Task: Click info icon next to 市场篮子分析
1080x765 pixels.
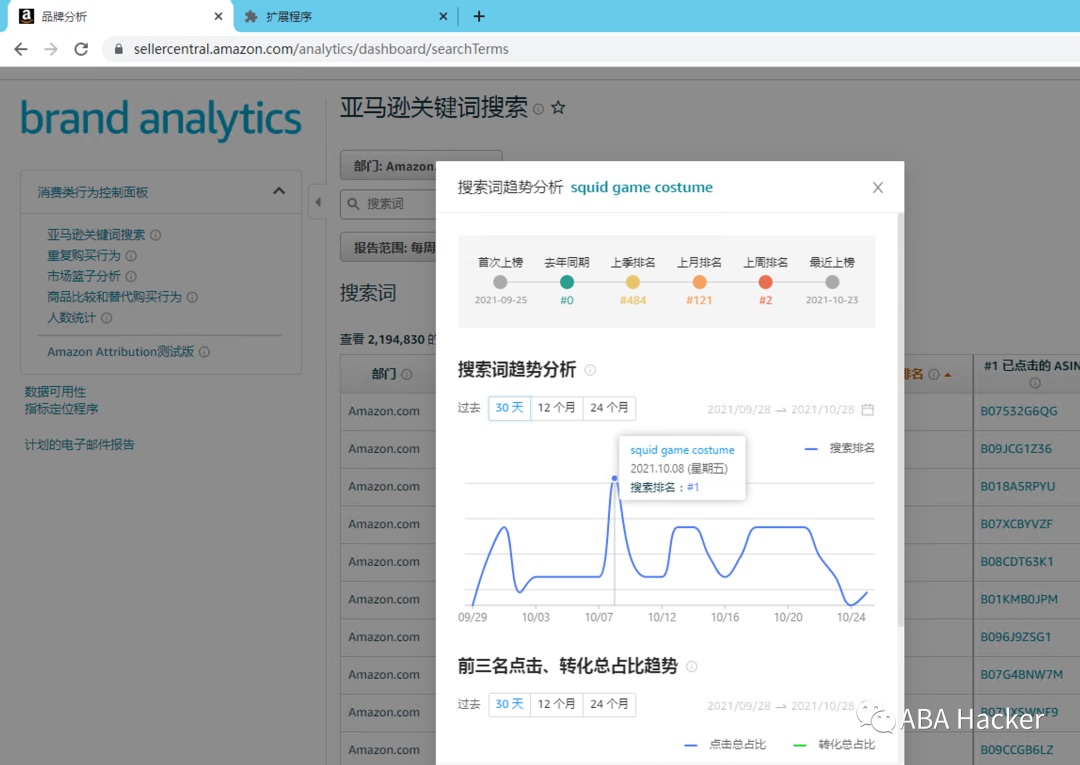Action: point(131,276)
